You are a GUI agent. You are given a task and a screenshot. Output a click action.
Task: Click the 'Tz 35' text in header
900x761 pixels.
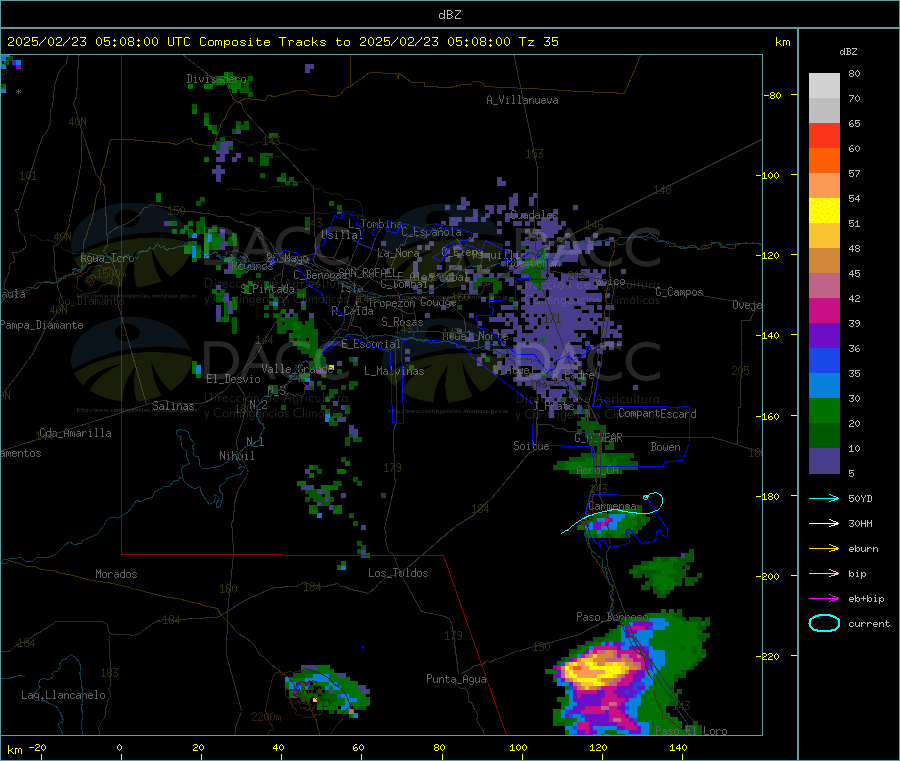[538, 41]
